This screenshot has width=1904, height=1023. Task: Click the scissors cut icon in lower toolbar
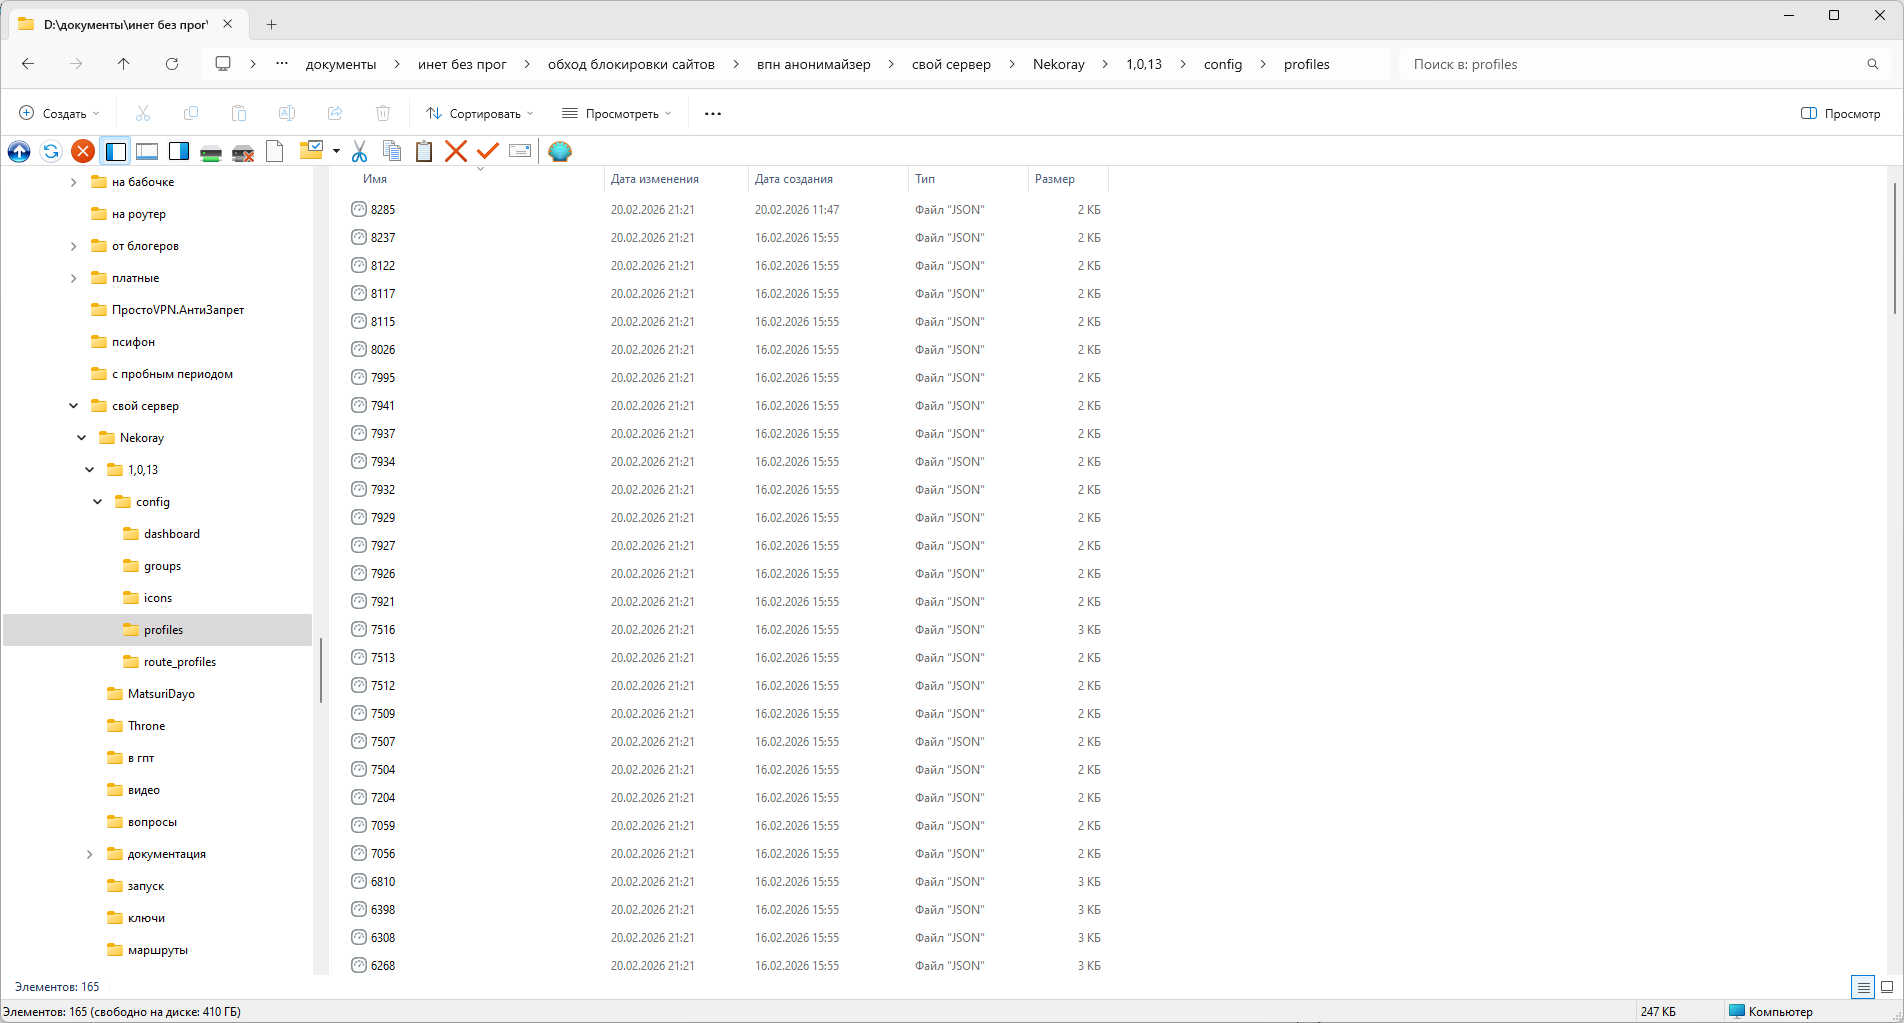pos(359,151)
